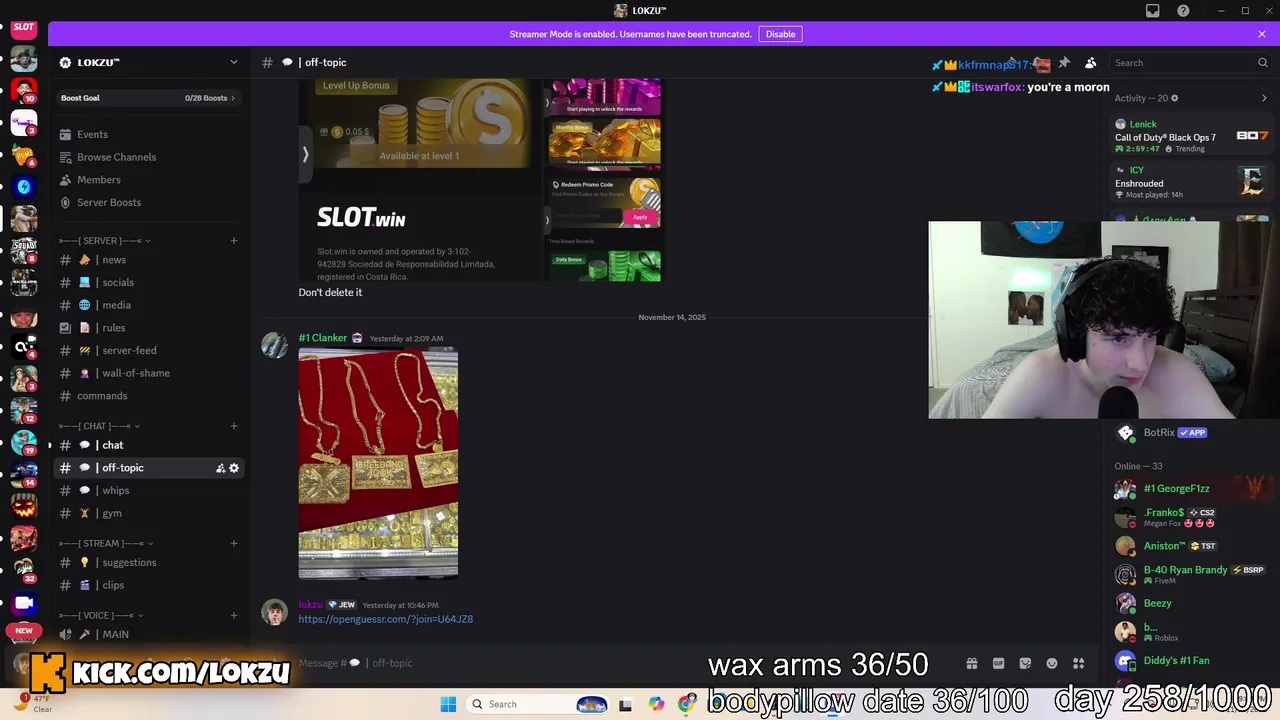Open the server icon with badge 19

(x=24, y=443)
